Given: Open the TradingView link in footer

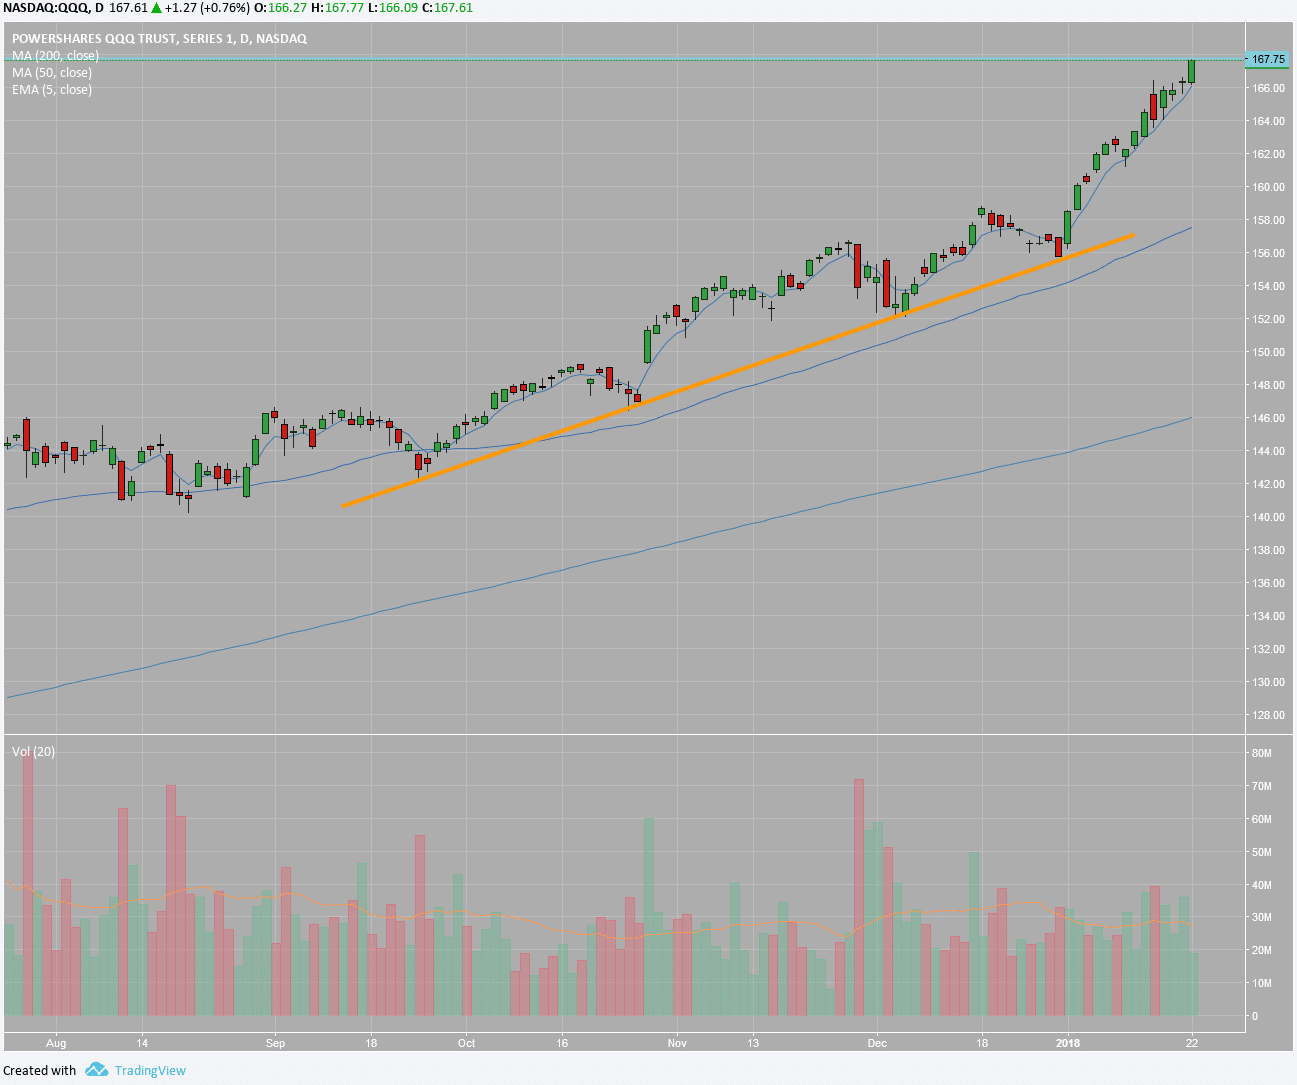Looking at the screenshot, I should pos(150,1070).
